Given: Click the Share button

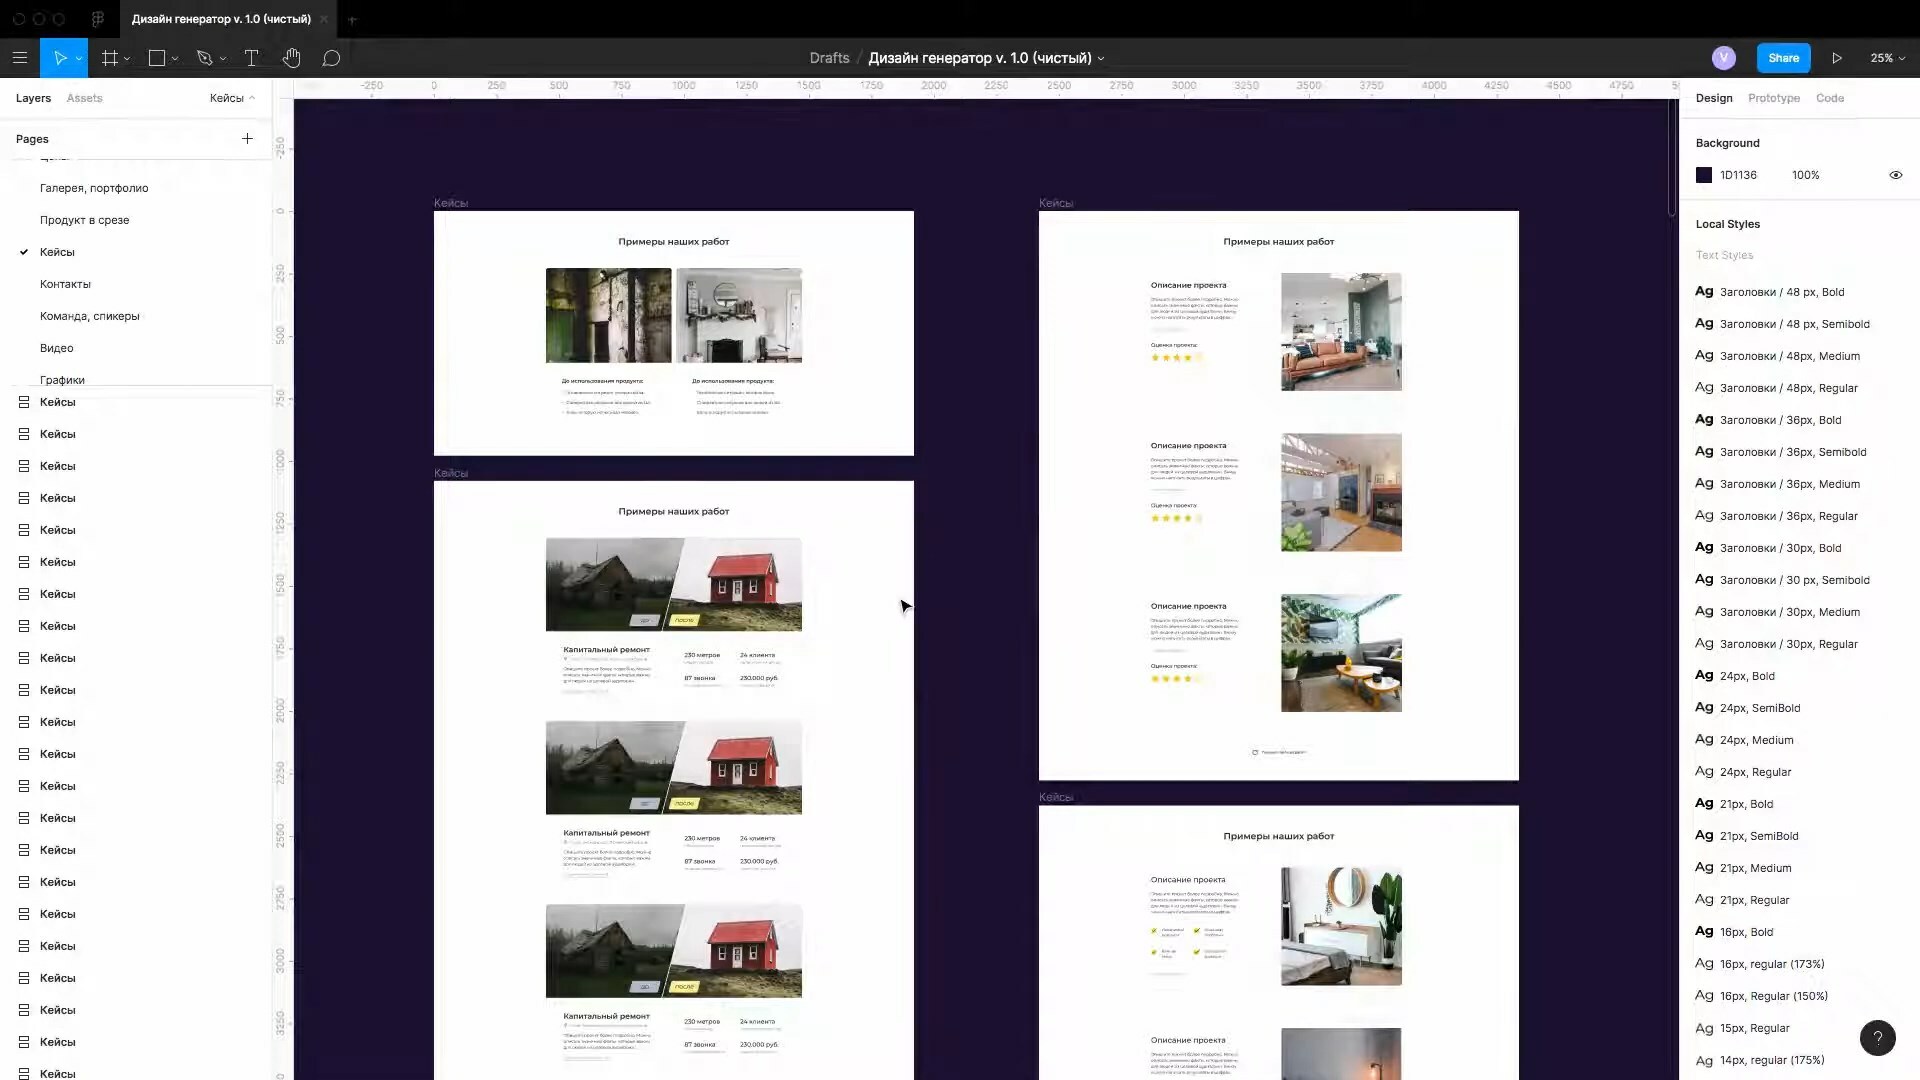Looking at the screenshot, I should (1783, 58).
